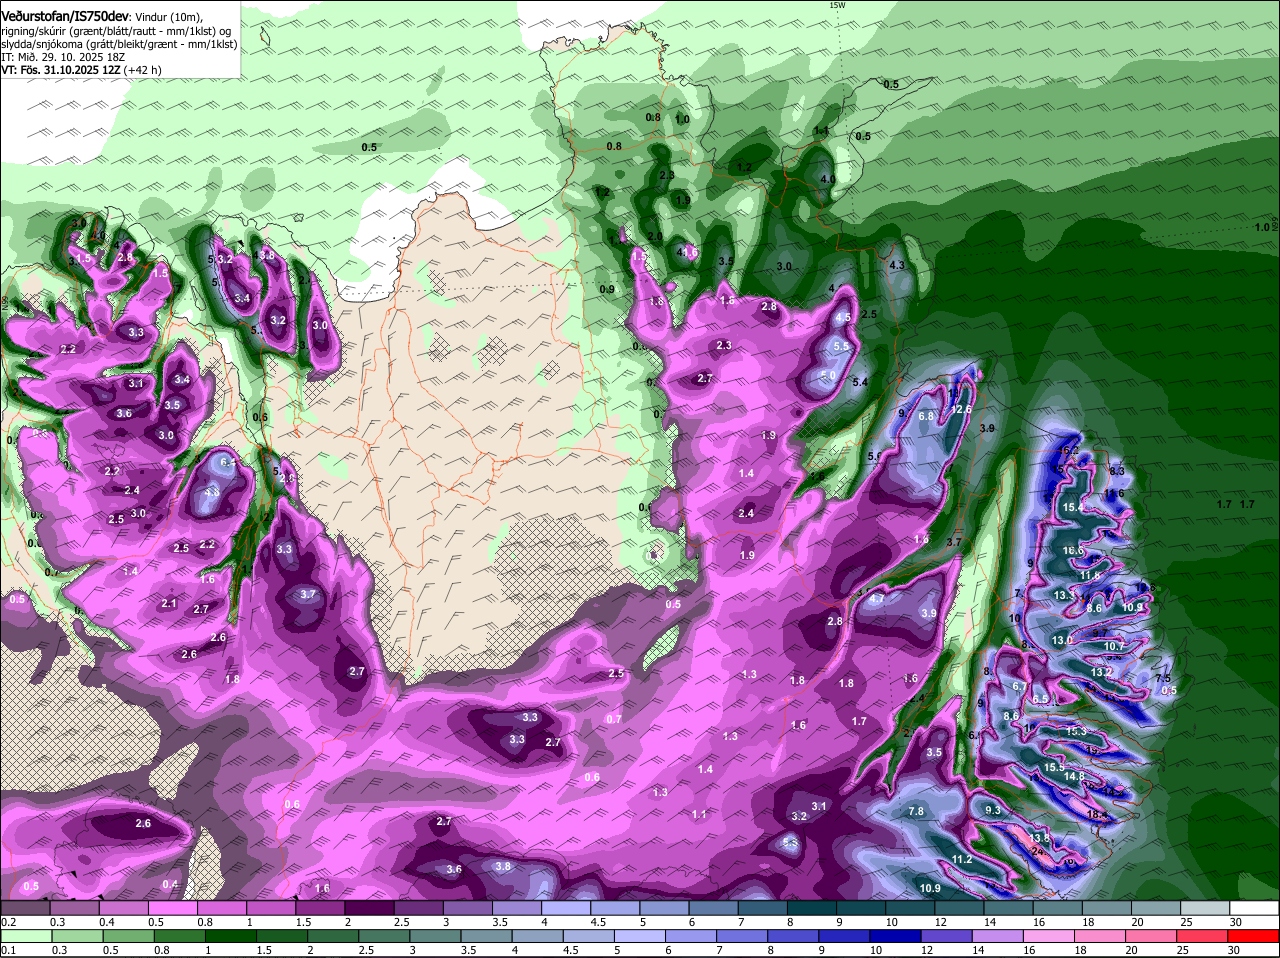
Task: Click the '10.7' precipitation value on the map
Action: tap(1114, 646)
